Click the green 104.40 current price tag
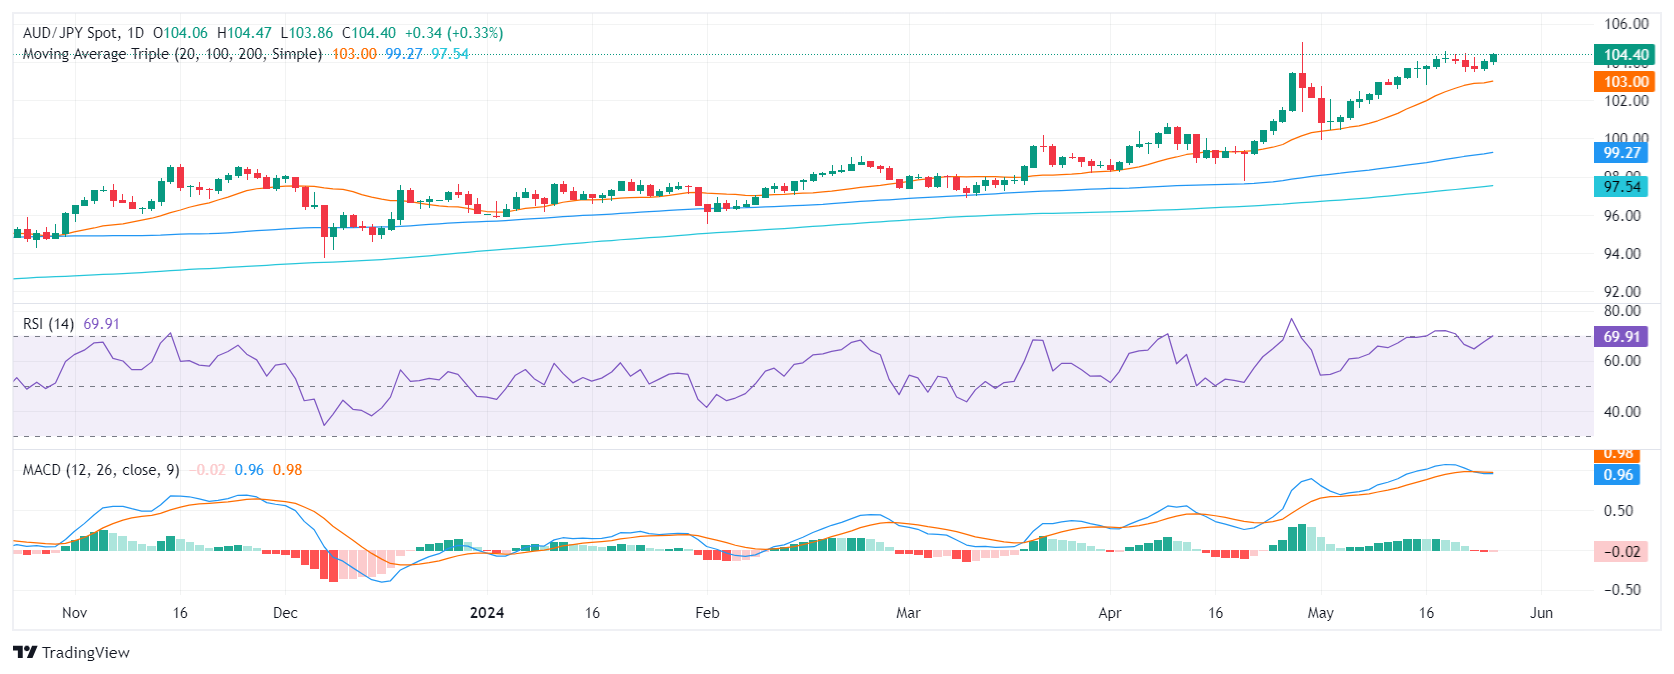 coord(1625,55)
